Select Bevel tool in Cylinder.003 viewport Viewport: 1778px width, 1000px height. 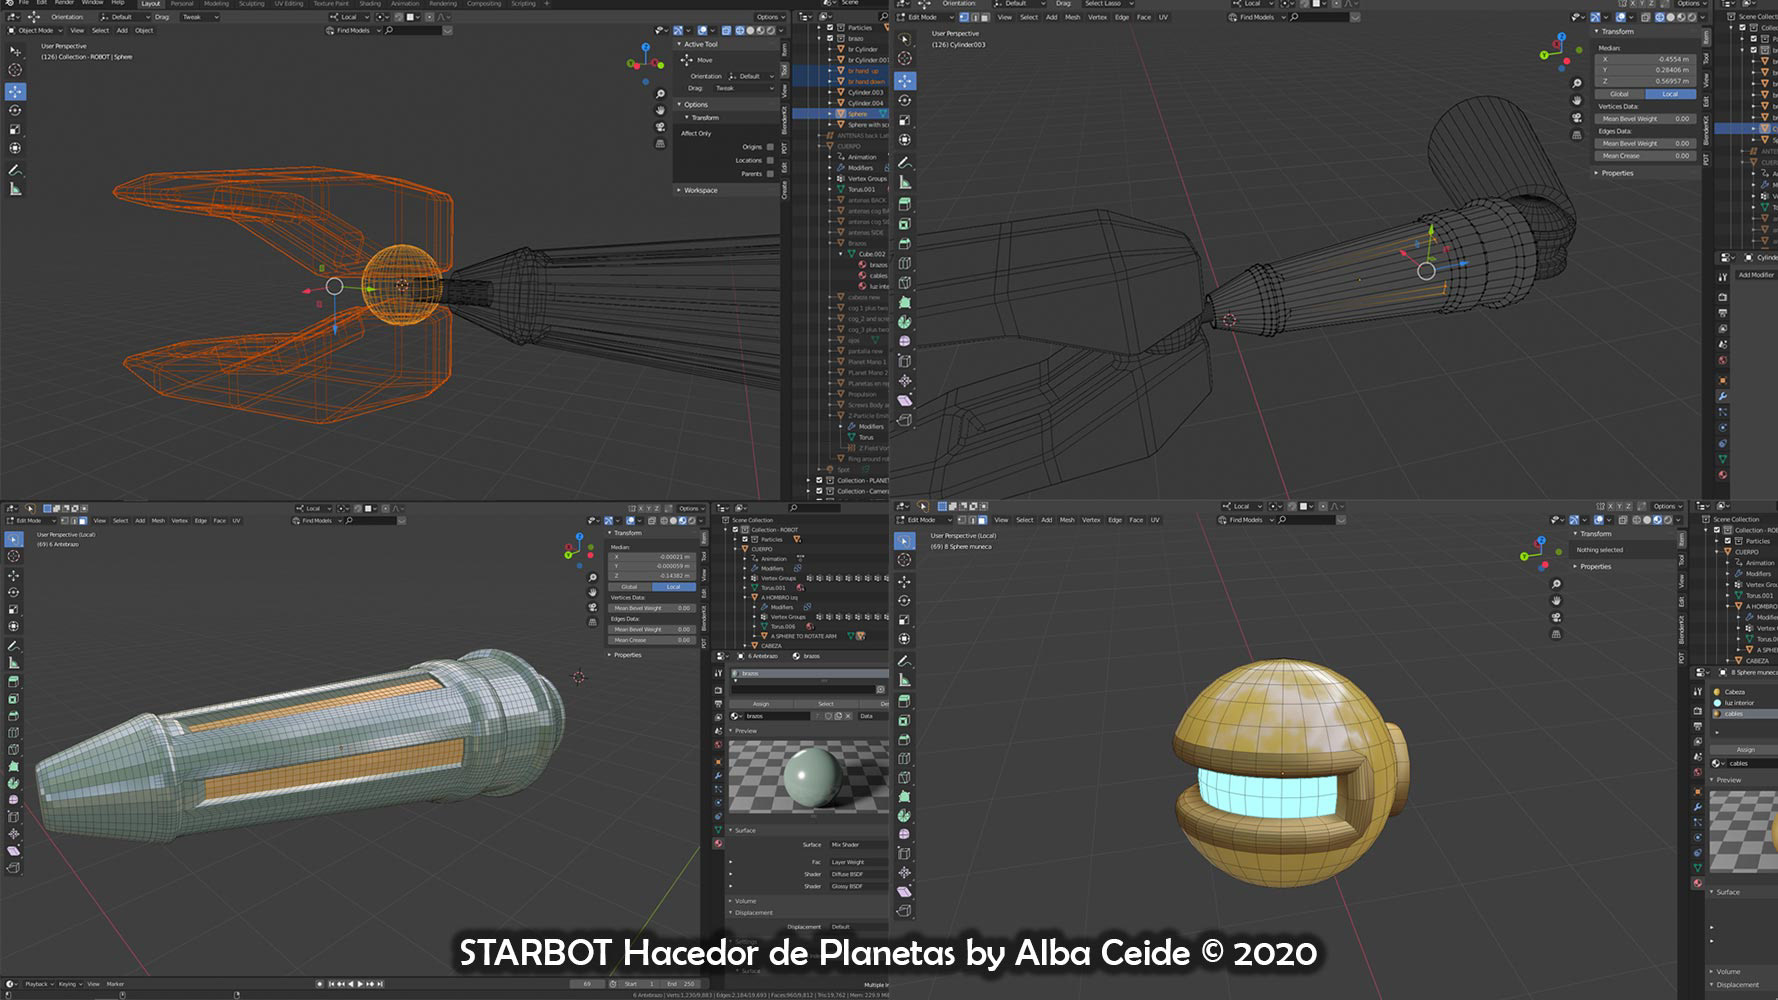click(905, 244)
